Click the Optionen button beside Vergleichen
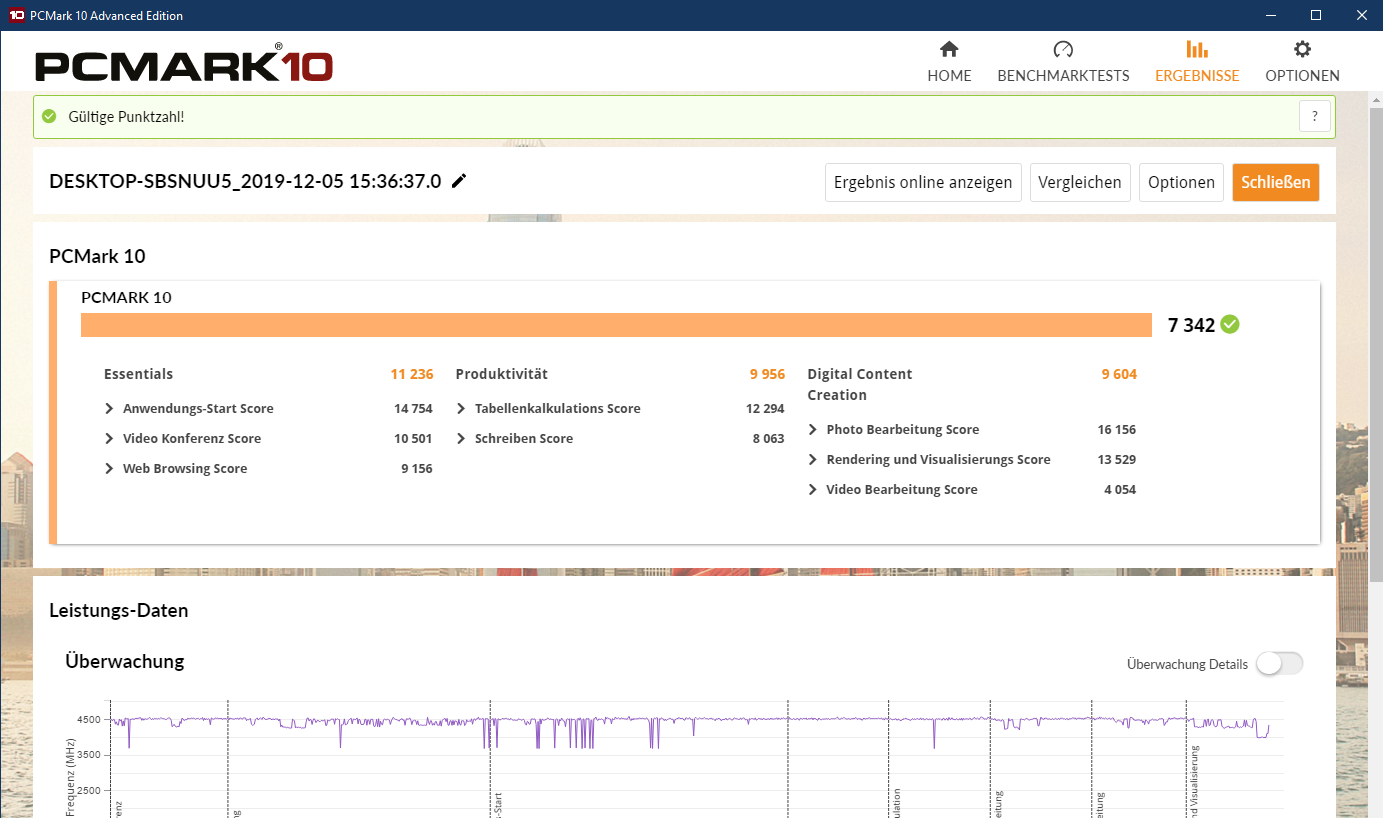This screenshot has width=1383, height=818. click(1181, 182)
